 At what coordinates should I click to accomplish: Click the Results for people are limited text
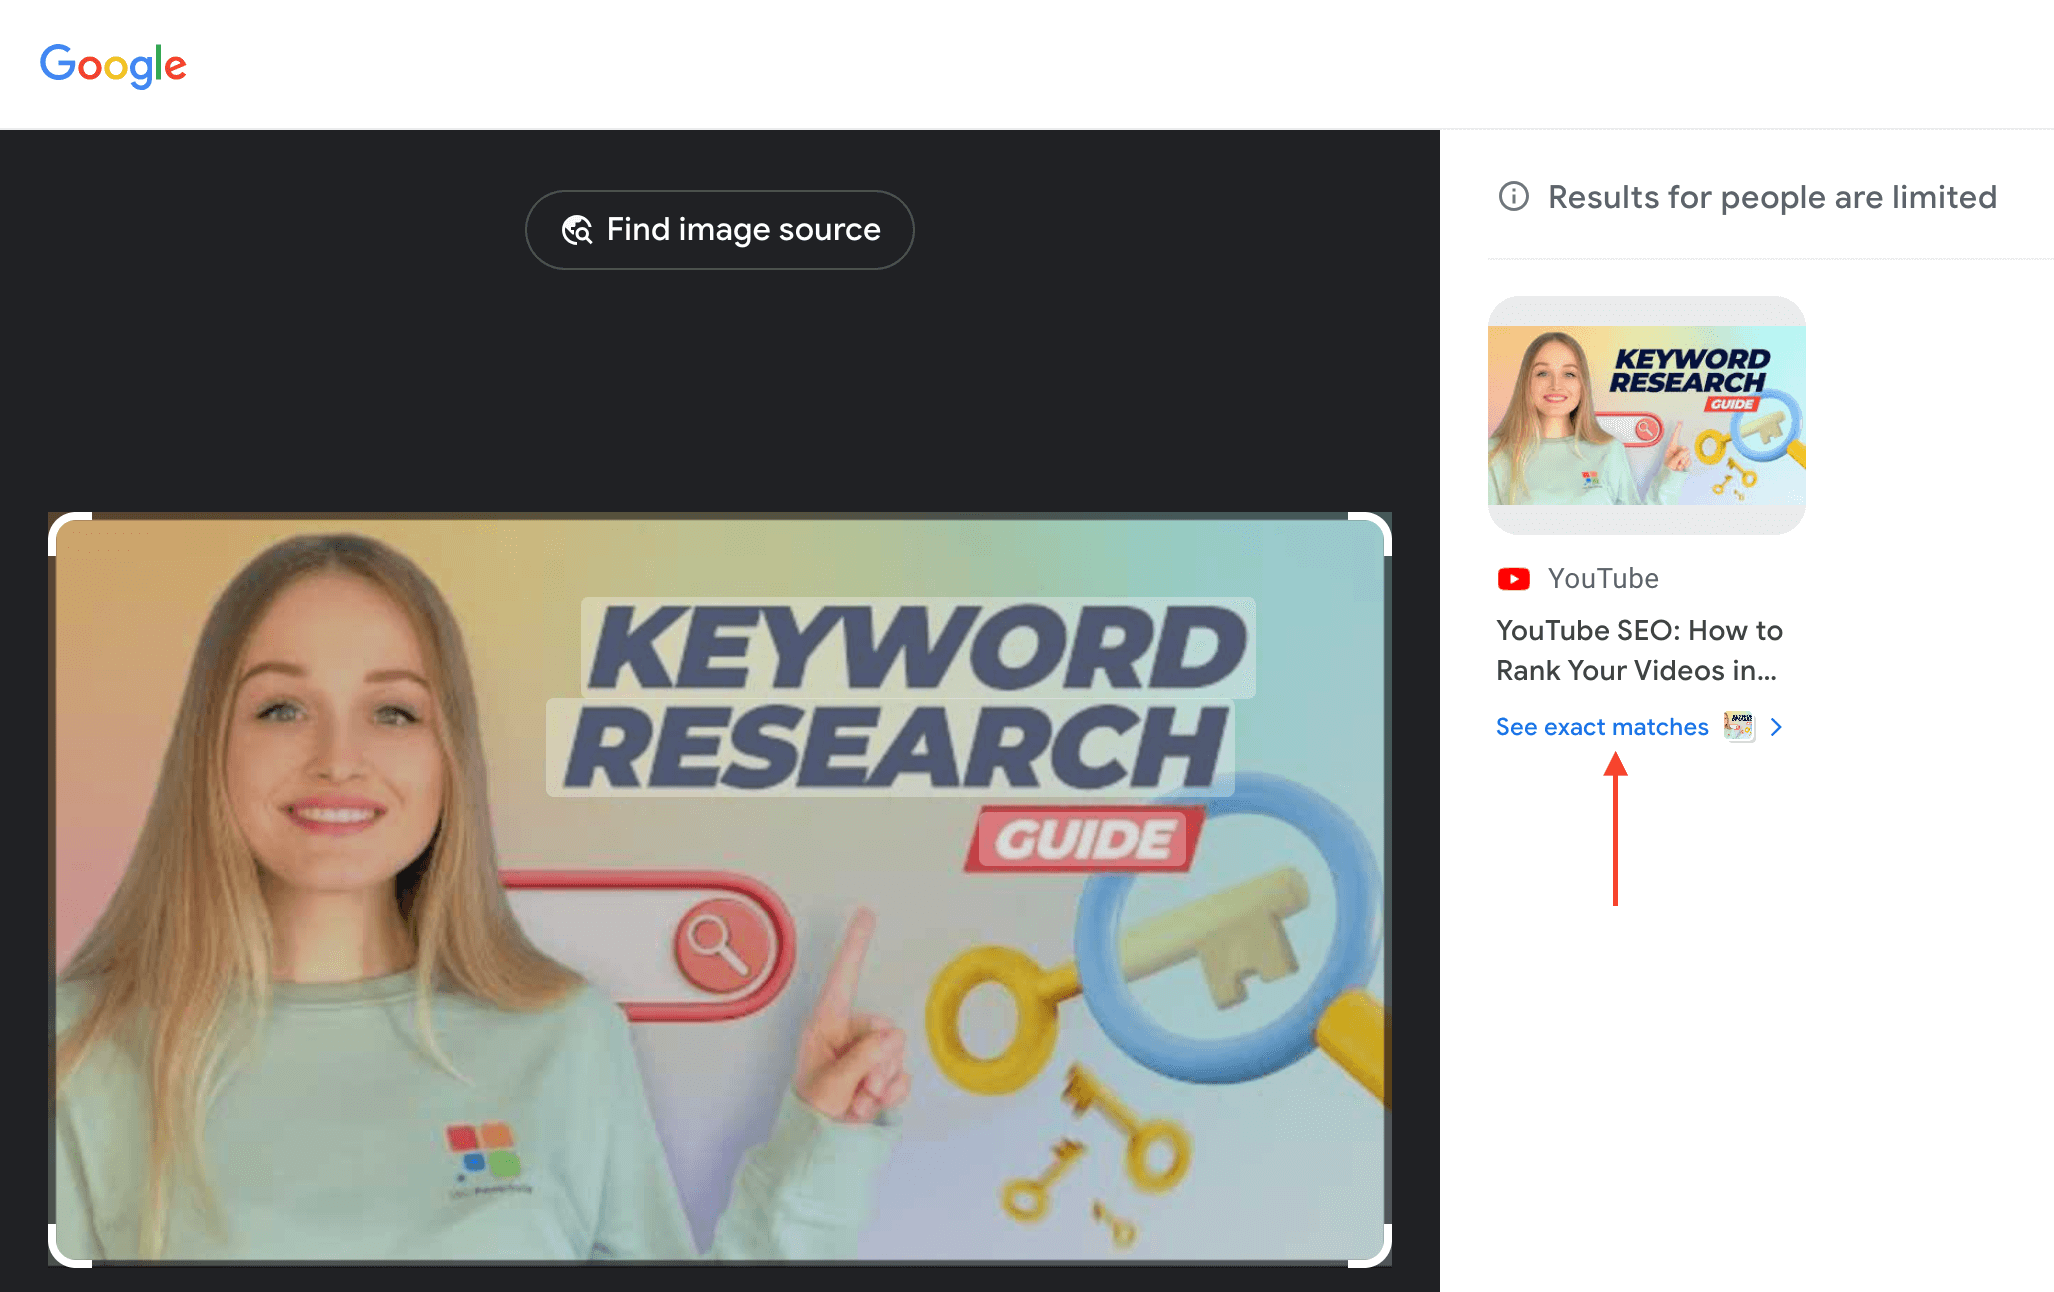[x=1771, y=197]
